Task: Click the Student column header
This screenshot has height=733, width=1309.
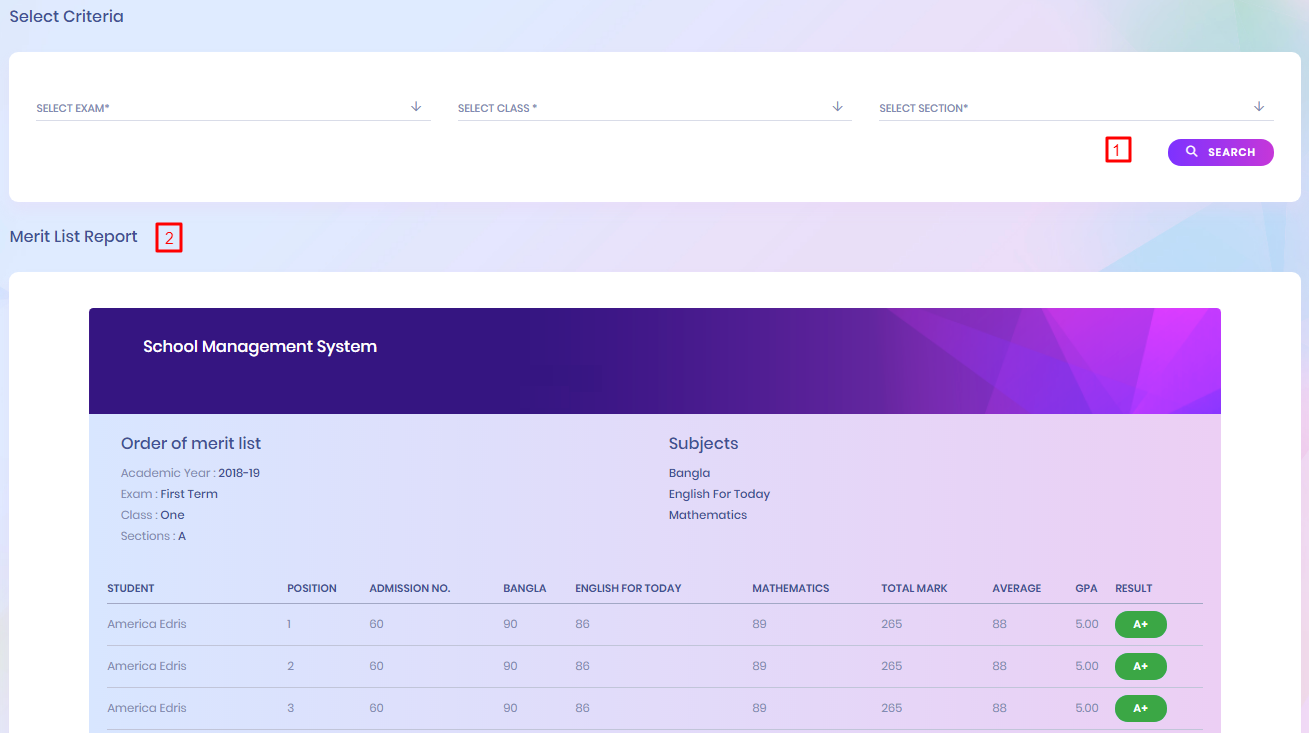Action: (x=131, y=588)
